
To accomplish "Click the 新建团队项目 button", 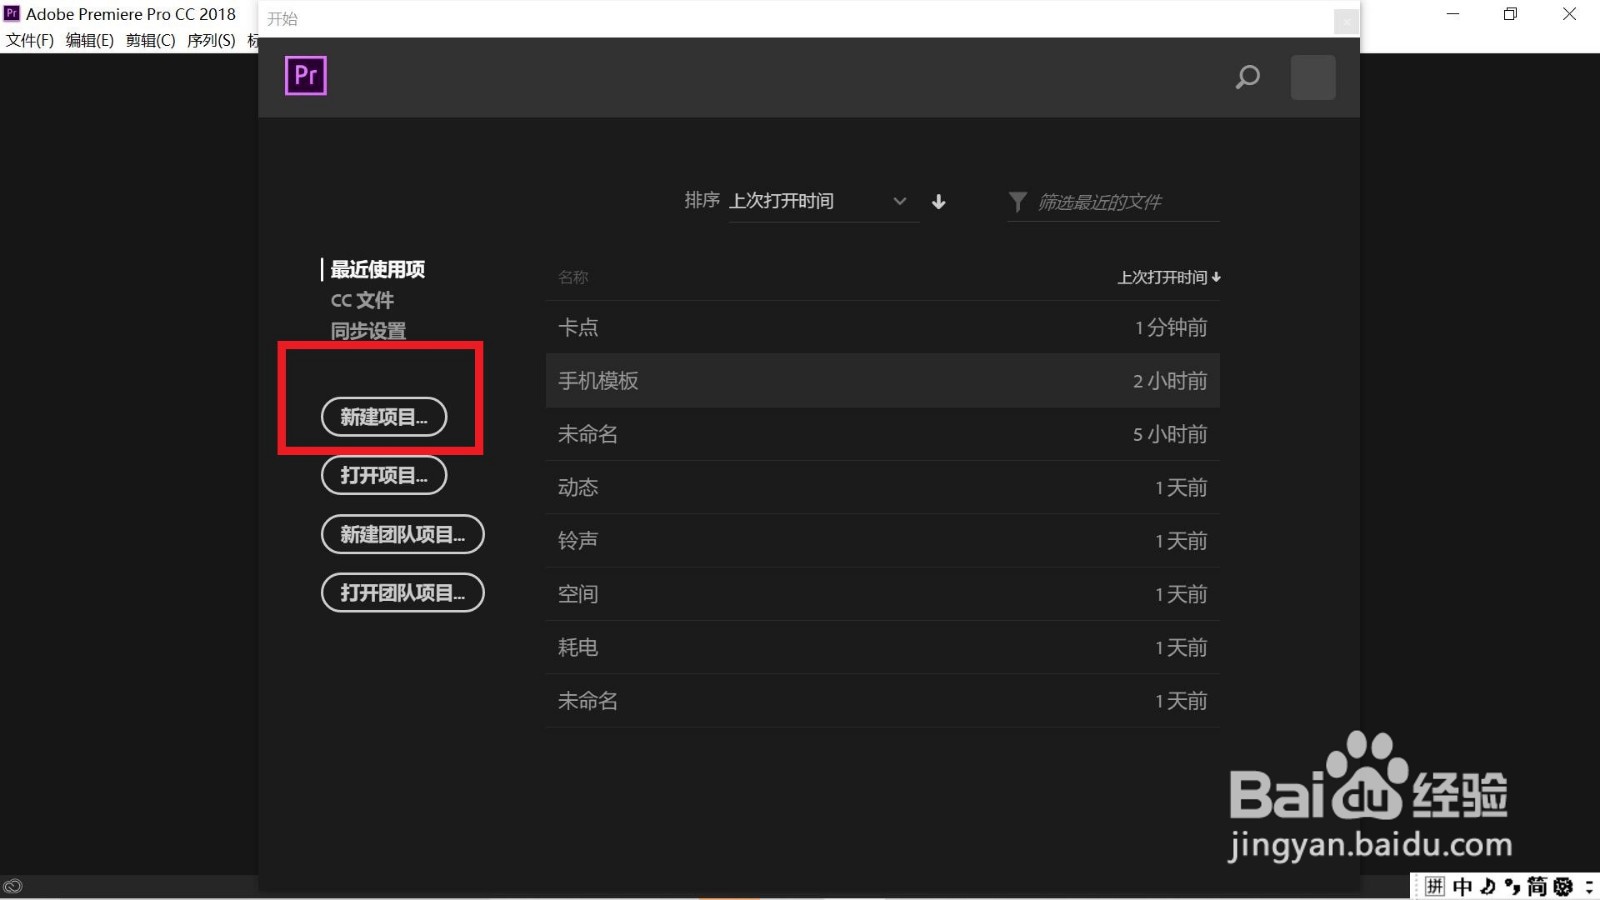I will (x=403, y=534).
